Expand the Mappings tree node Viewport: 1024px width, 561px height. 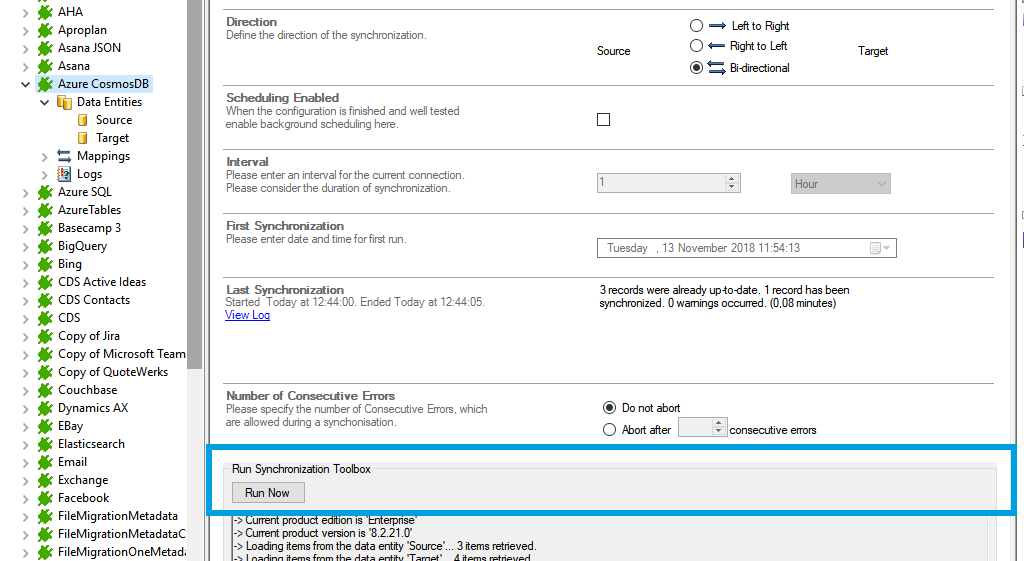pos(45,156)
